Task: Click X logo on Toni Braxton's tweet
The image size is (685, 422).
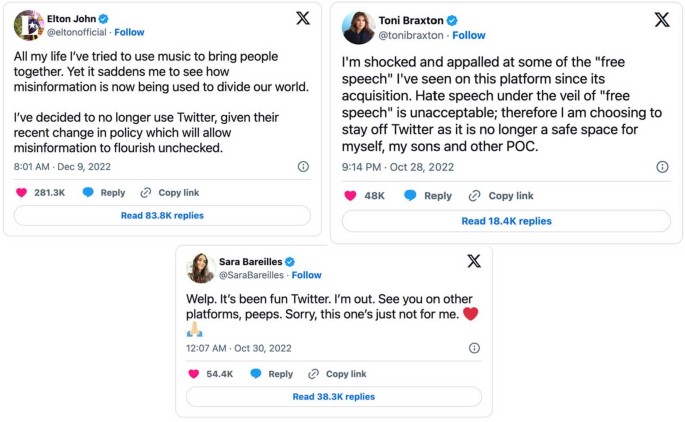Action: click(661, 20)
